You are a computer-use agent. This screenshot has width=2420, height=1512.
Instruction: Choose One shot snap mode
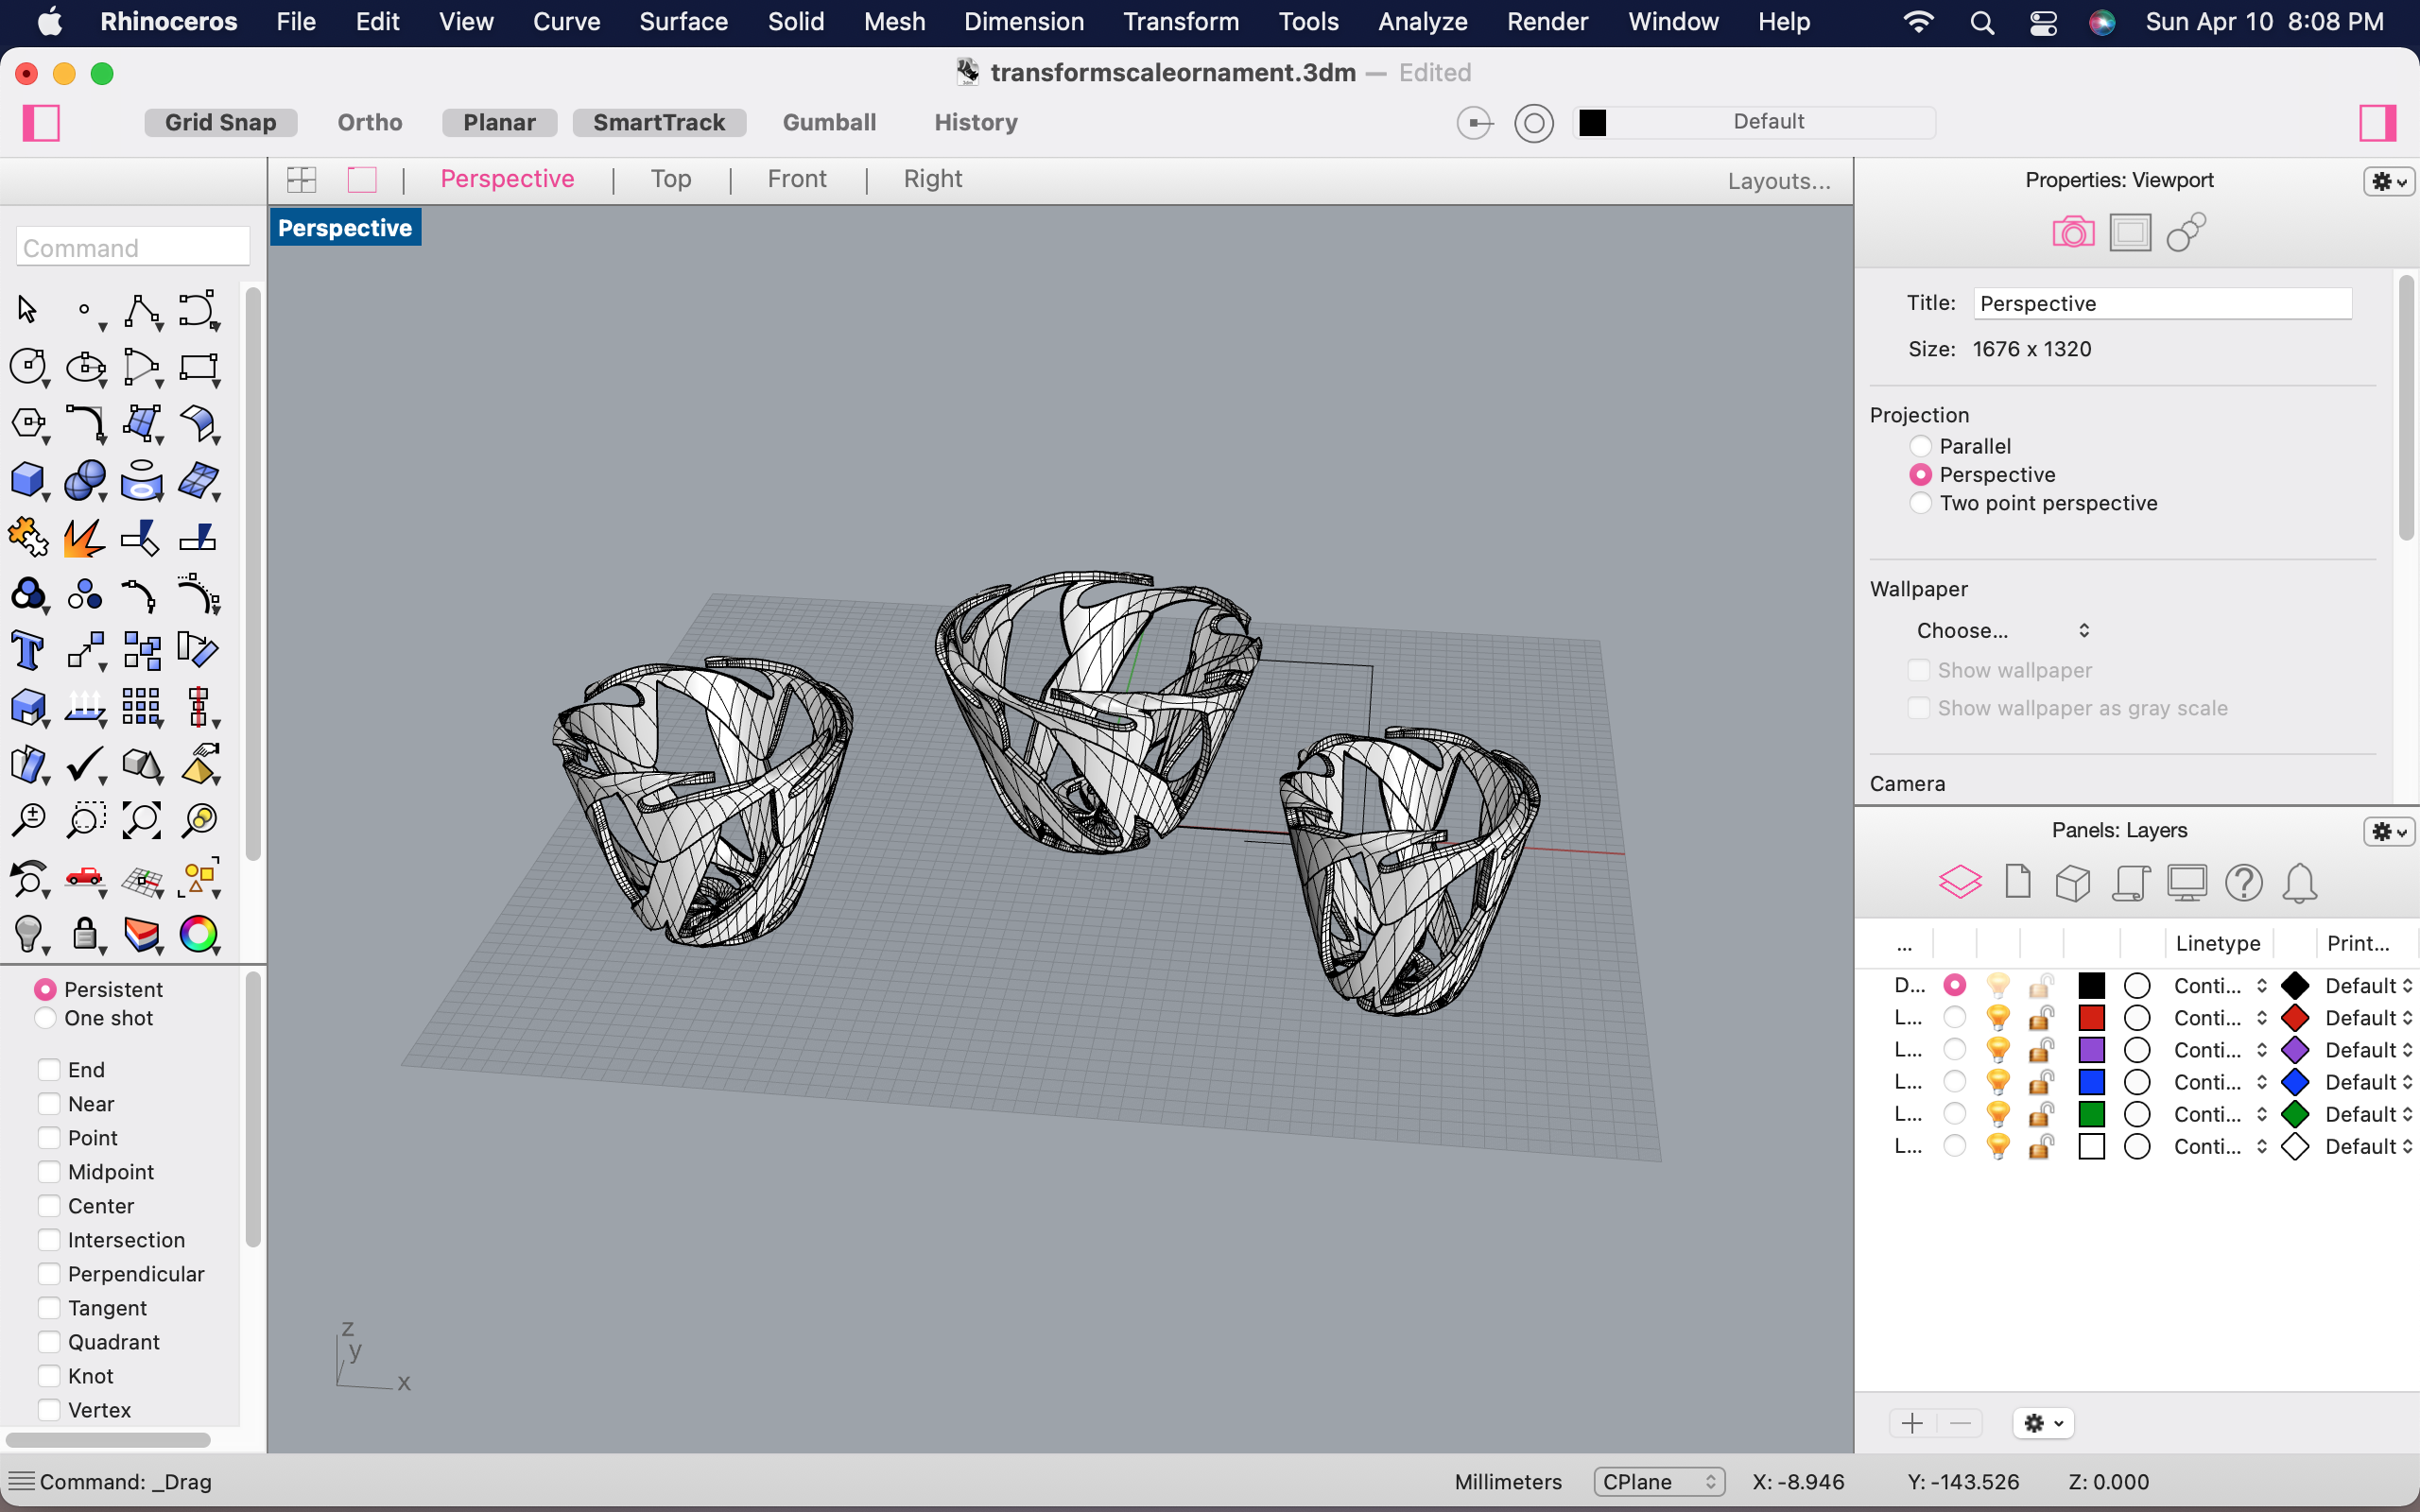click(x=45, y=1018)
